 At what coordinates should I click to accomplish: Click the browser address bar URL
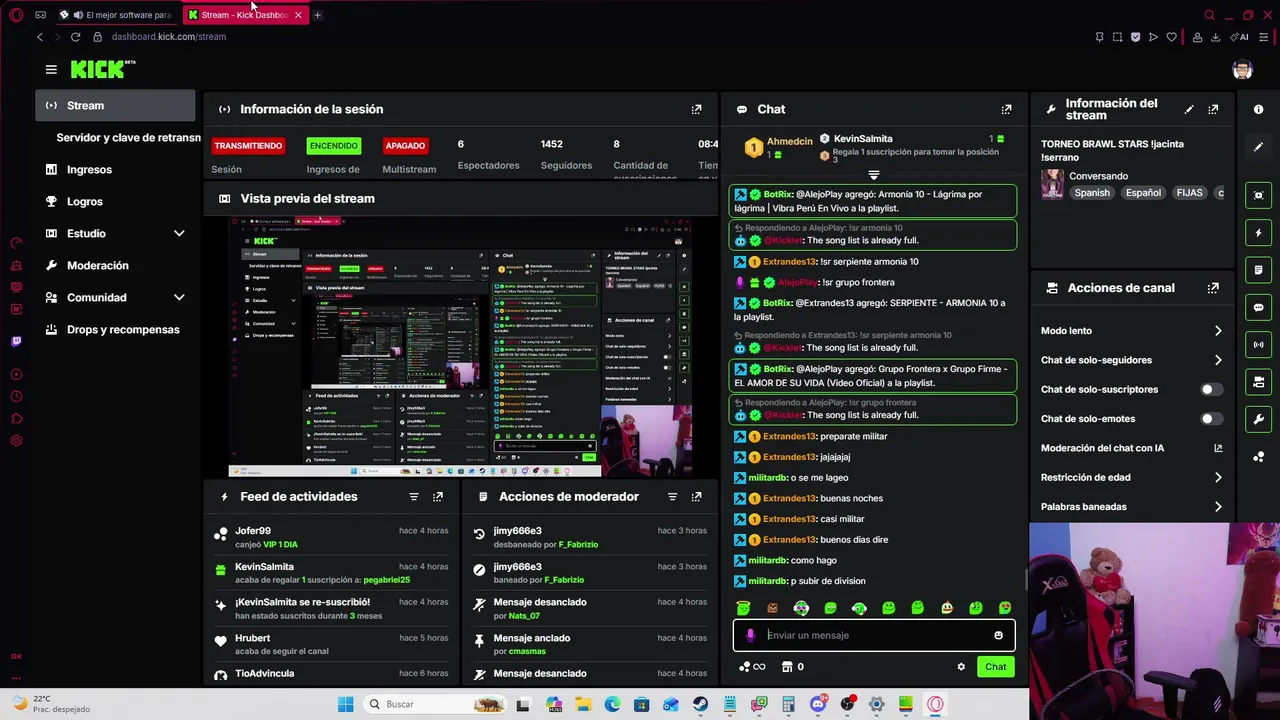[169, 37]
